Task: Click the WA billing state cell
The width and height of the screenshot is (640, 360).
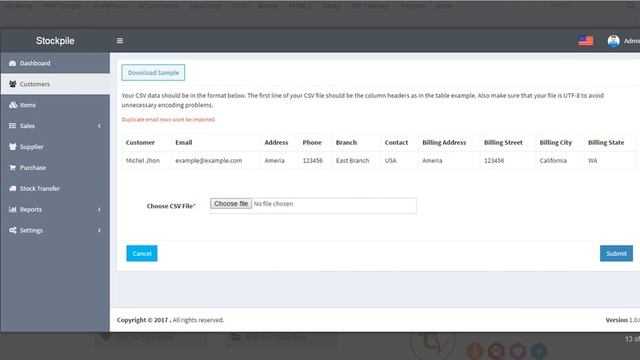Action: pyautogui.click(x=592, y=160)
